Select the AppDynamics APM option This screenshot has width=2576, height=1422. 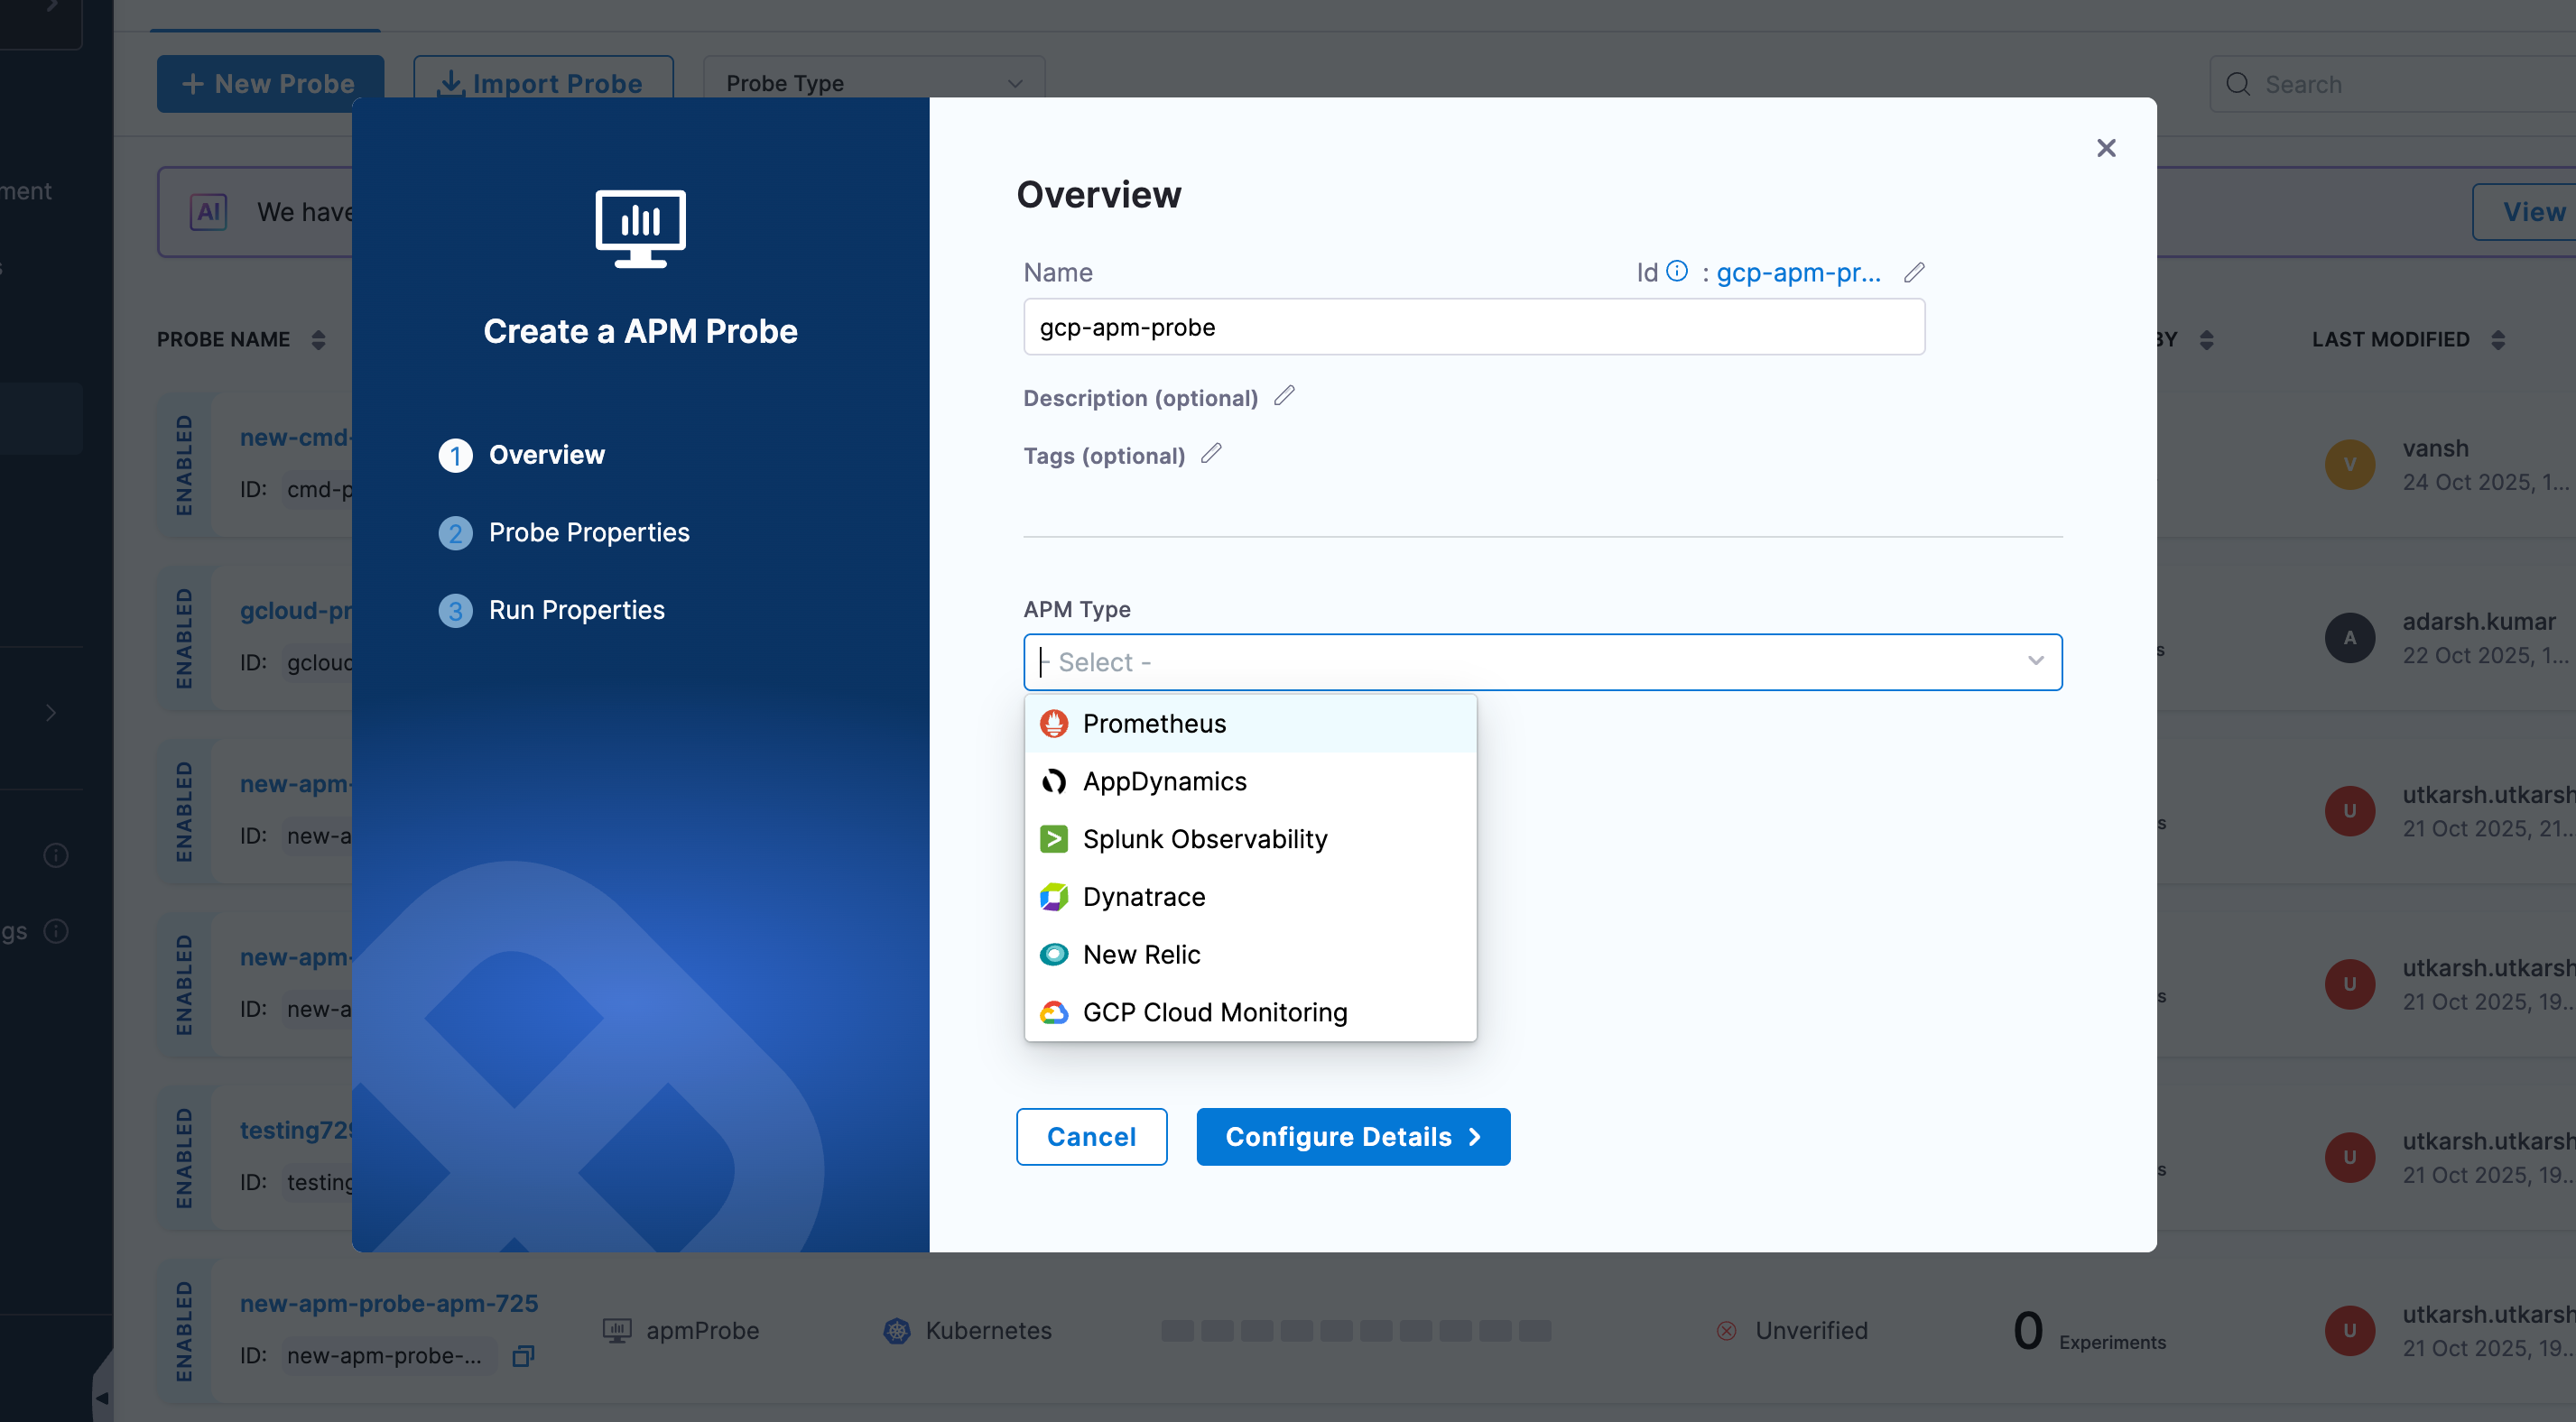click(x=1164, y=781)
